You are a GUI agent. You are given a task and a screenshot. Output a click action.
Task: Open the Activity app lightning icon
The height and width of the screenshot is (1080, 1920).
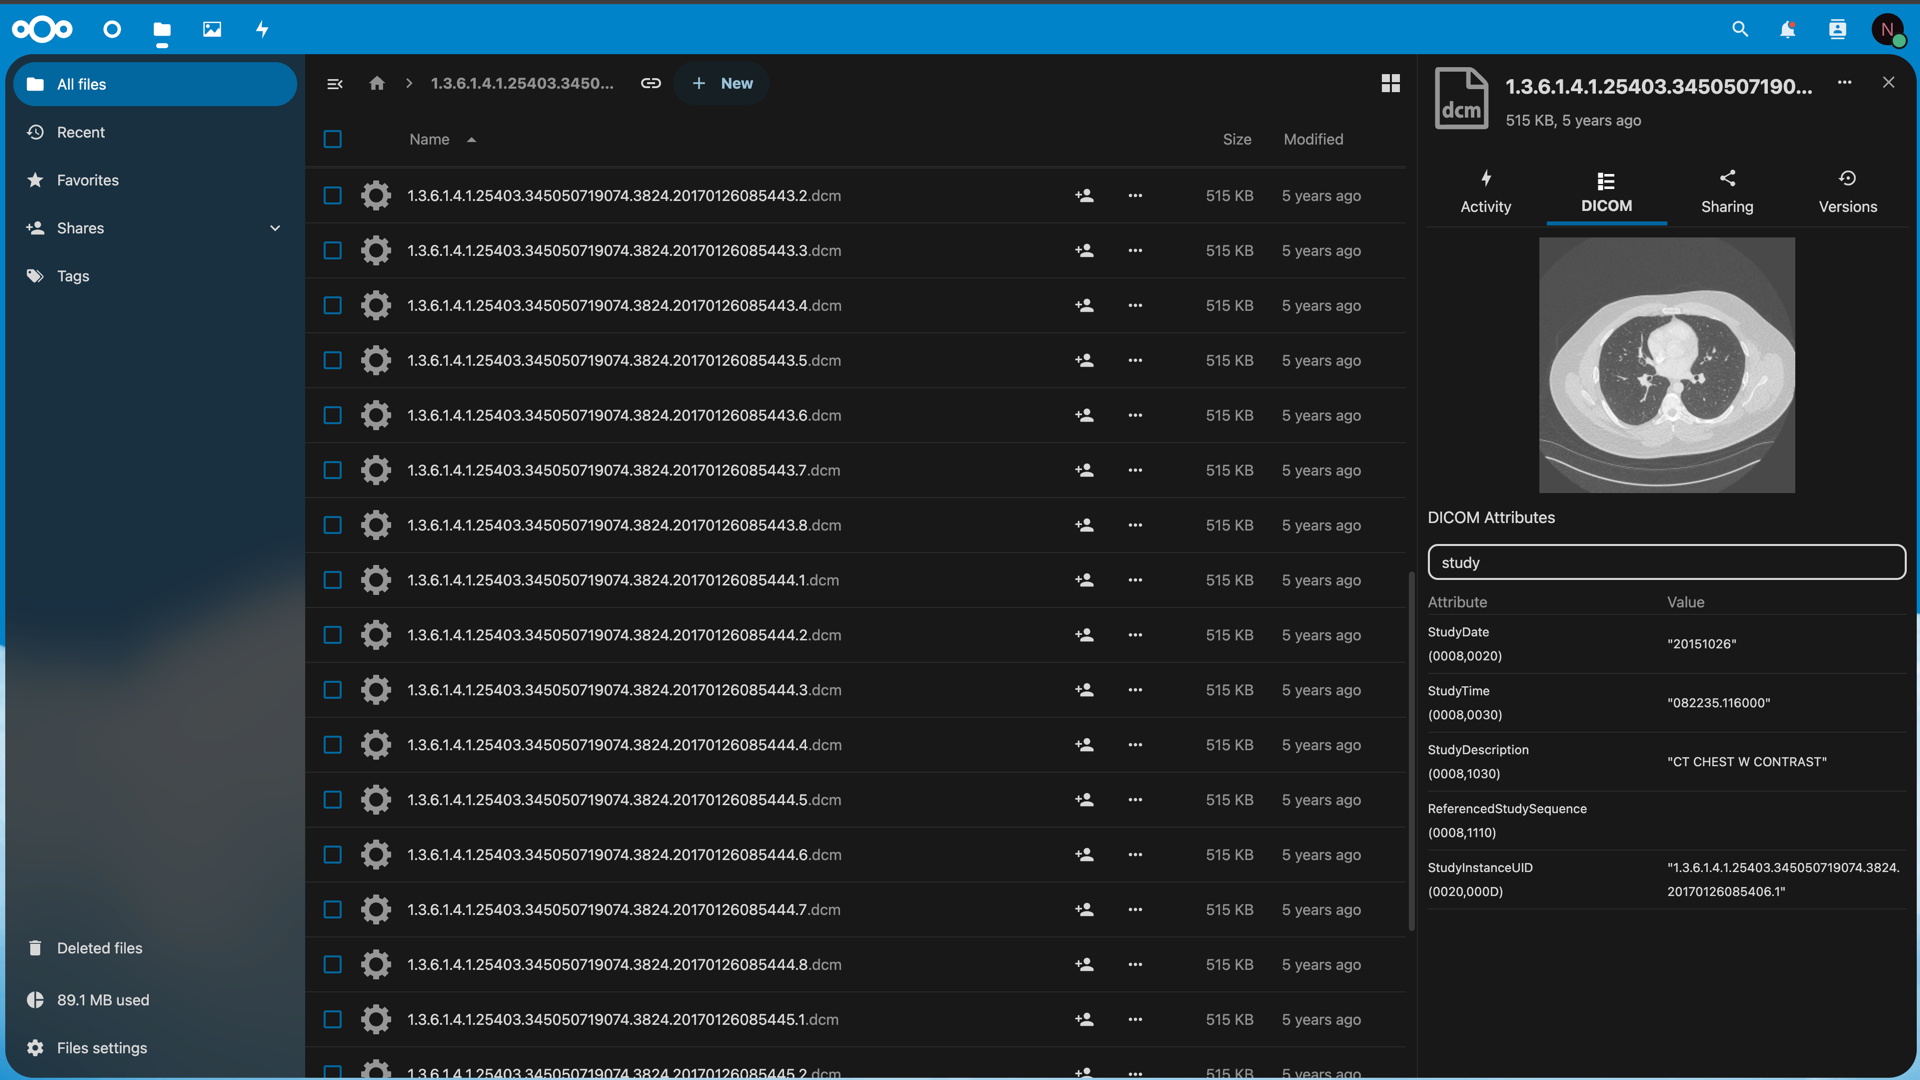pos(262,29)
